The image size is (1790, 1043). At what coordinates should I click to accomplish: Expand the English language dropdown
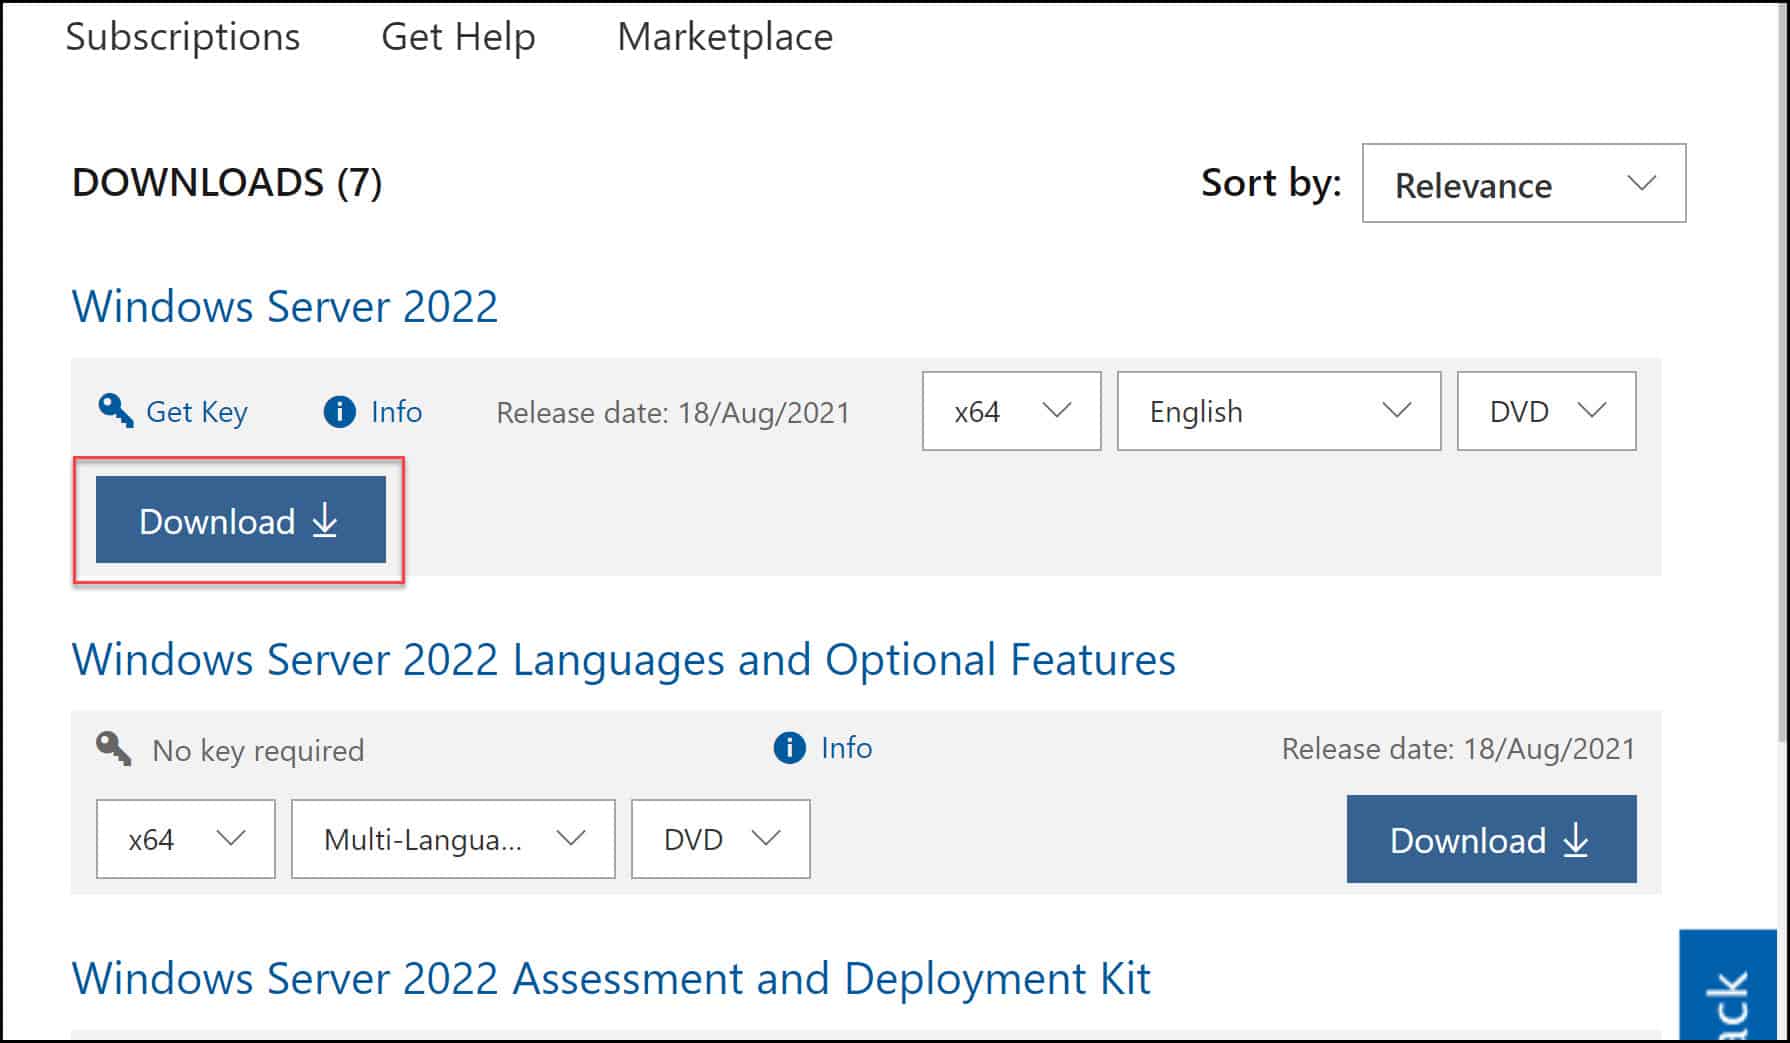click(1279, 411)
